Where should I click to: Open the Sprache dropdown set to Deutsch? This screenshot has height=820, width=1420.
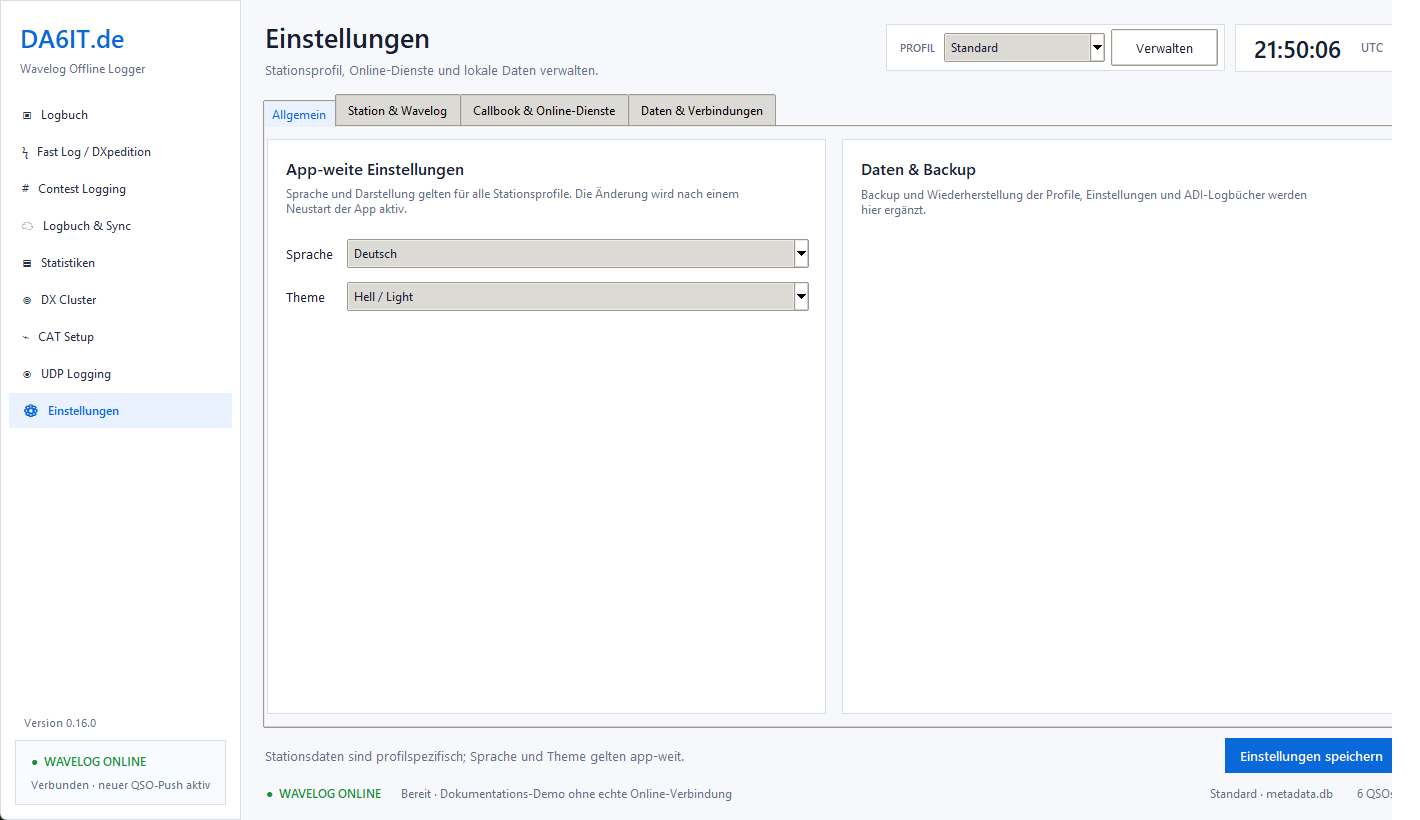point(578,254)
